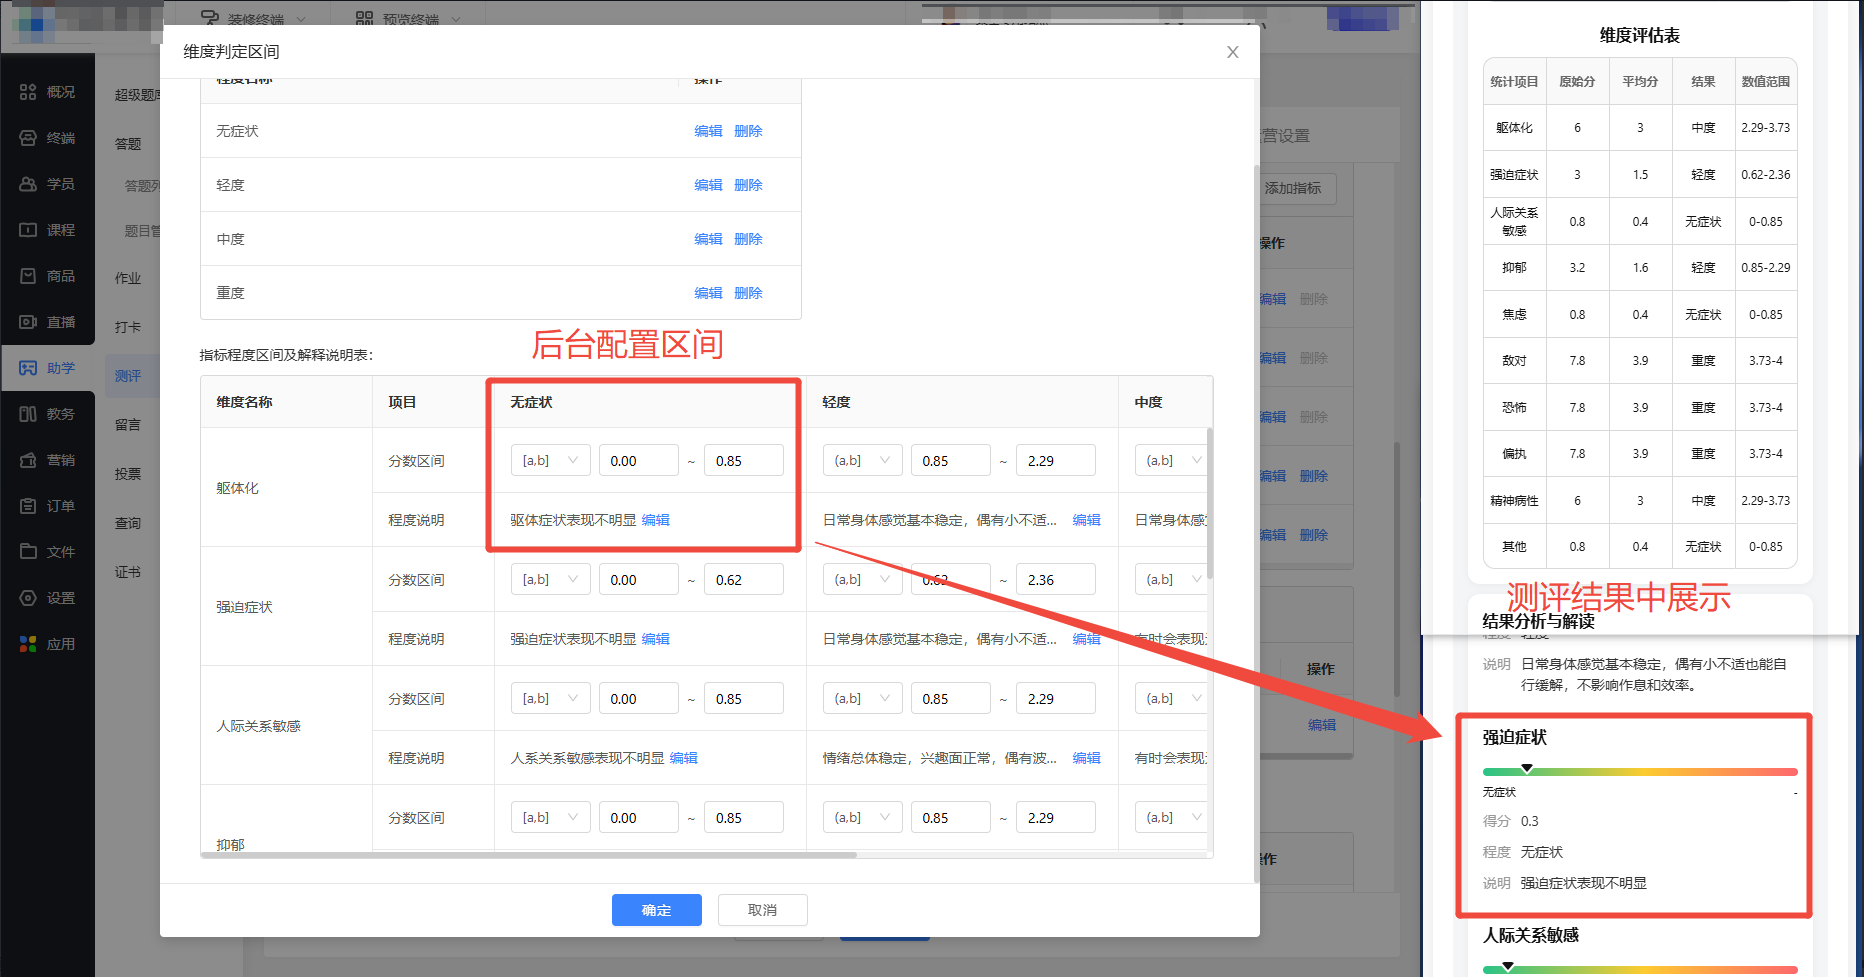Click the 取消 cancel button
Screen dimensions: 1864x977
[x=762, y=910]
